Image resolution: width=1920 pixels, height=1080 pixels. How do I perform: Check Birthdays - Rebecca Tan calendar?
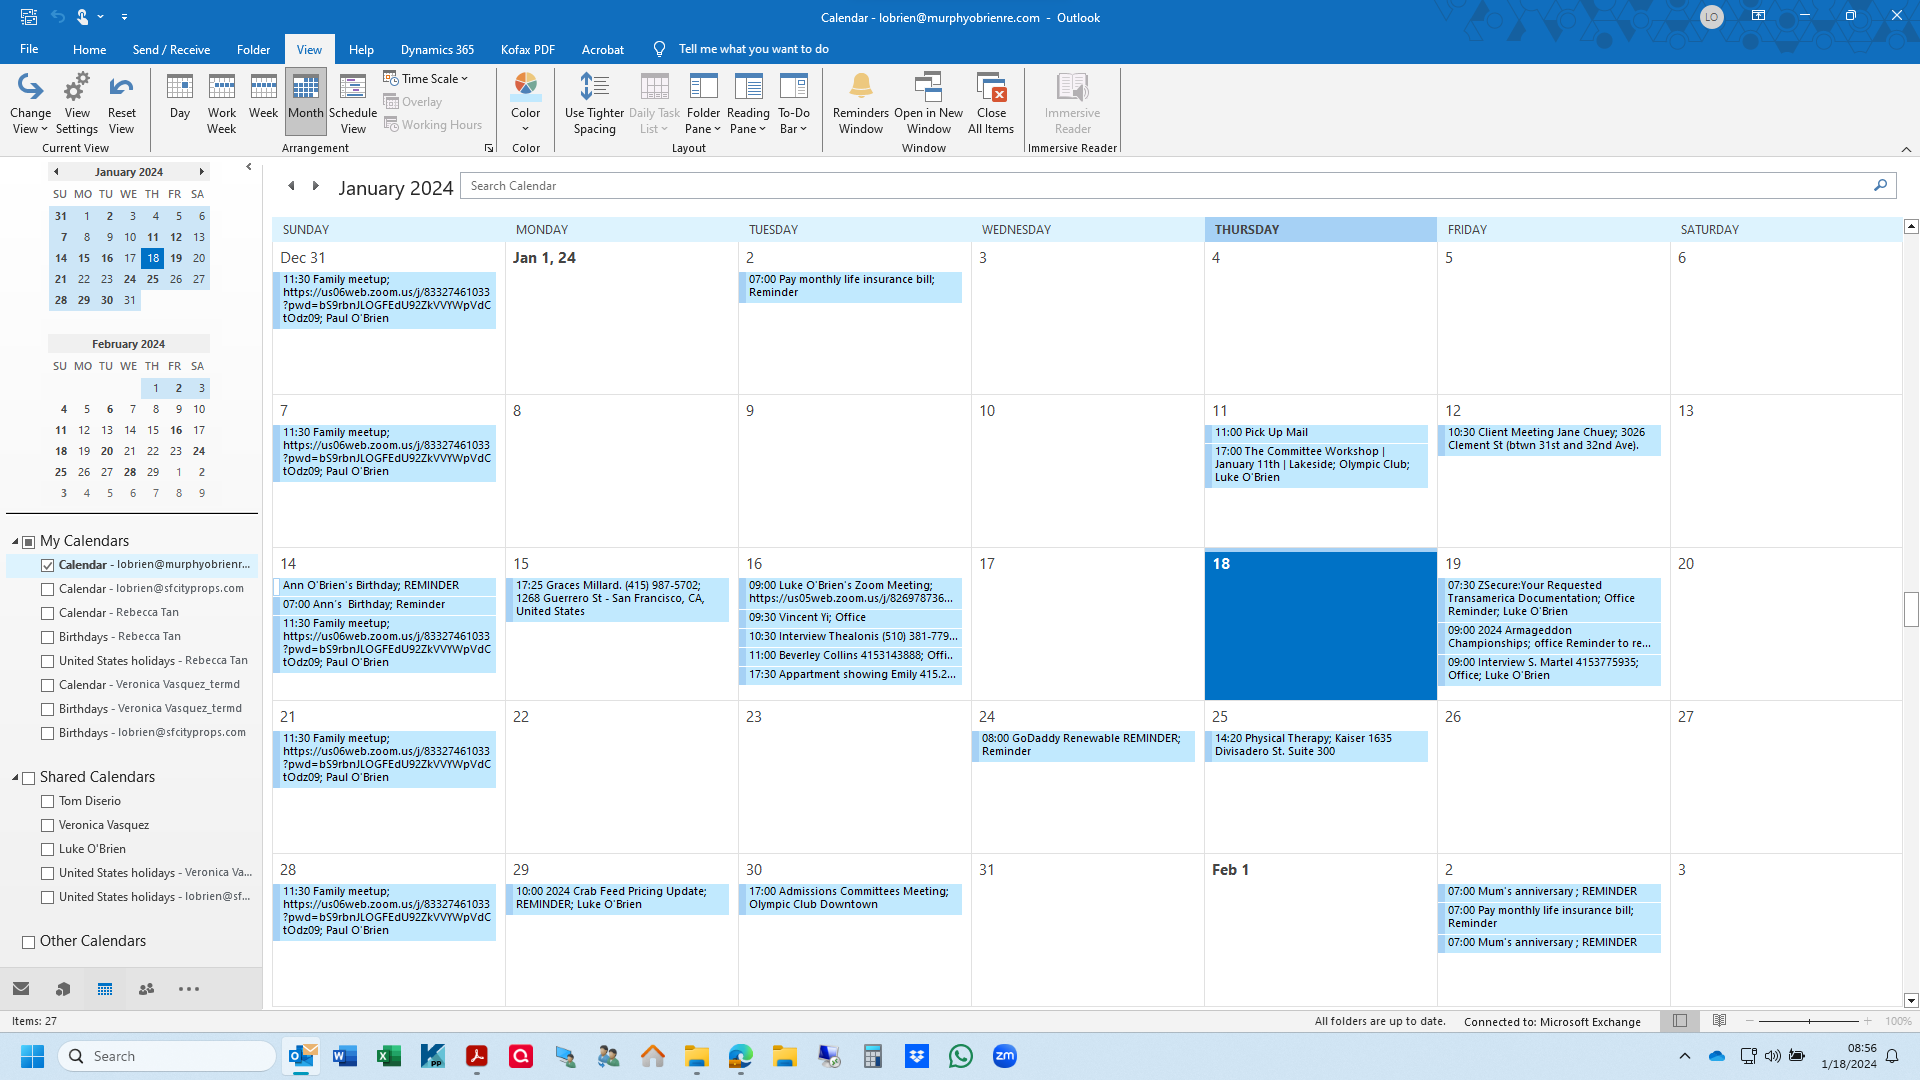[x=47, y=636]
